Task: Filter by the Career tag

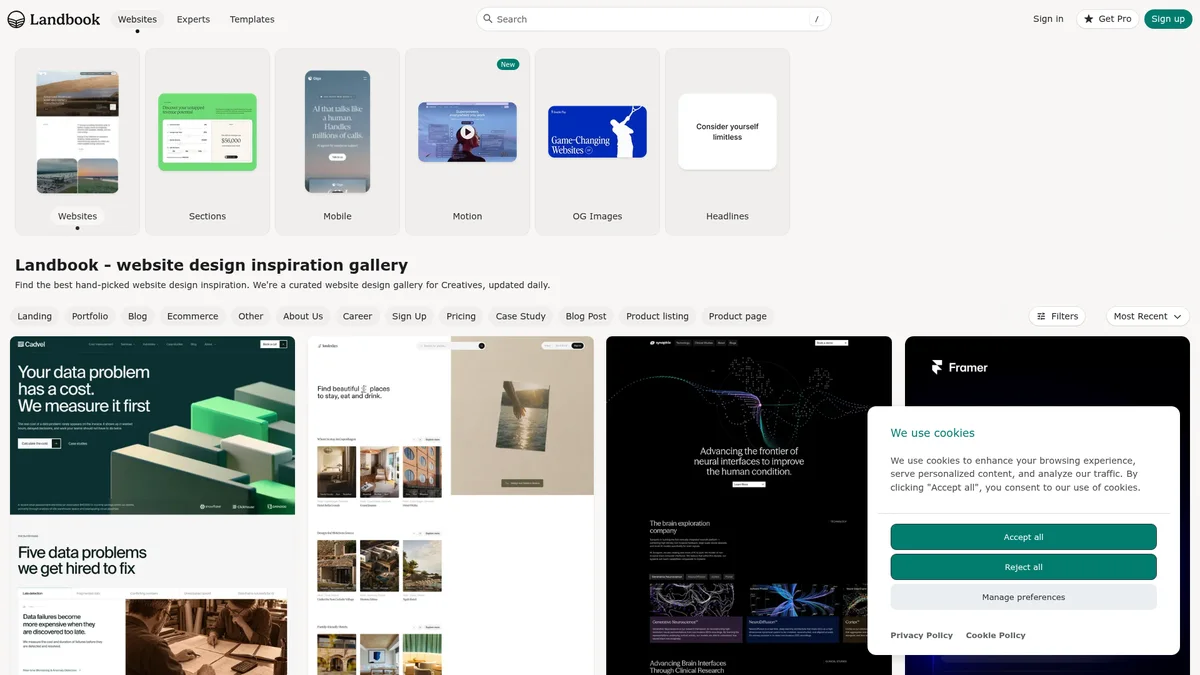Action: 358,316
